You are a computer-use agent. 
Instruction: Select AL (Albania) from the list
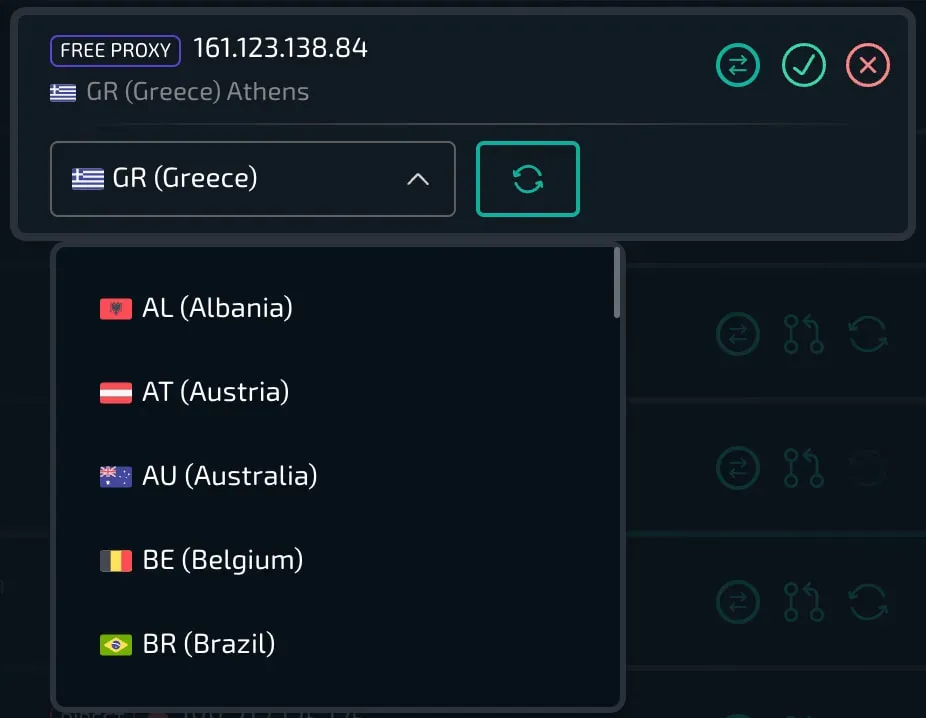click(x=217, y=307)
